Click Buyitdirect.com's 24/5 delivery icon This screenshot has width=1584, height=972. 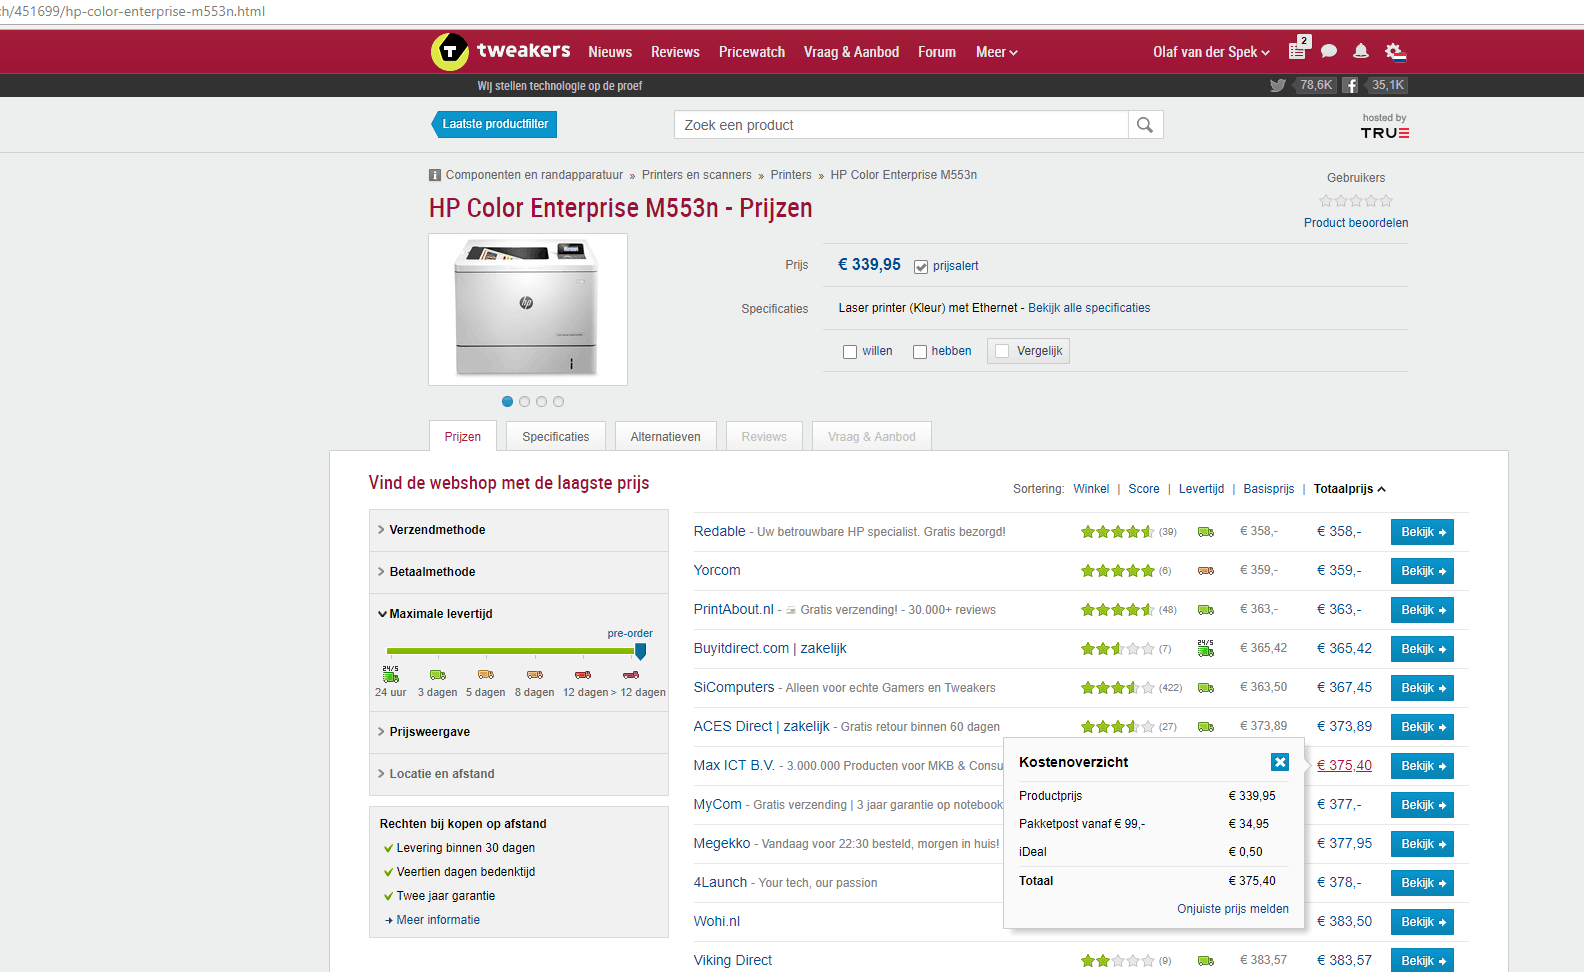(x=1206, y=648)
